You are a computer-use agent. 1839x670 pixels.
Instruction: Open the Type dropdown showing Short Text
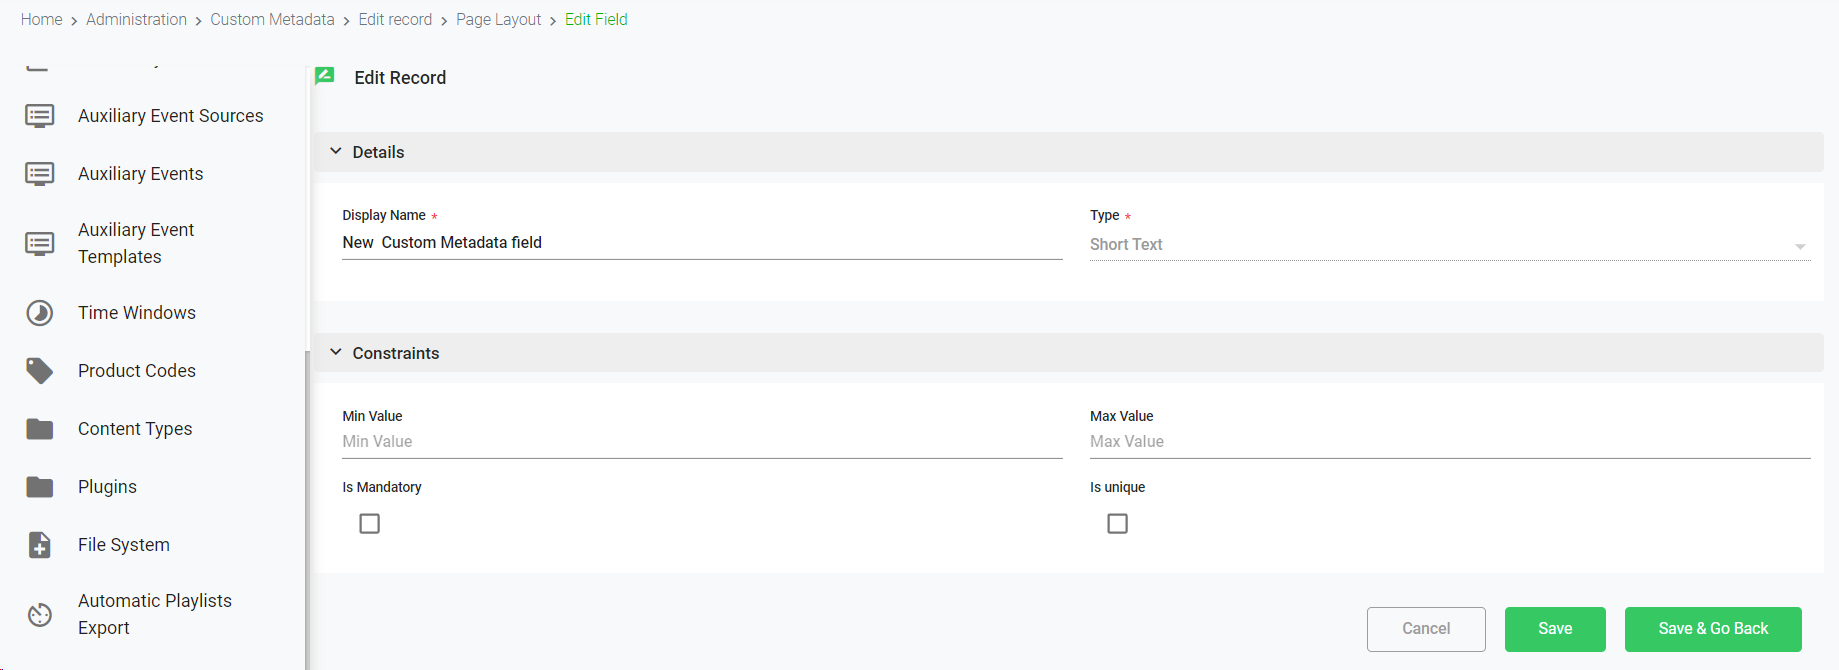point(1449,245)
